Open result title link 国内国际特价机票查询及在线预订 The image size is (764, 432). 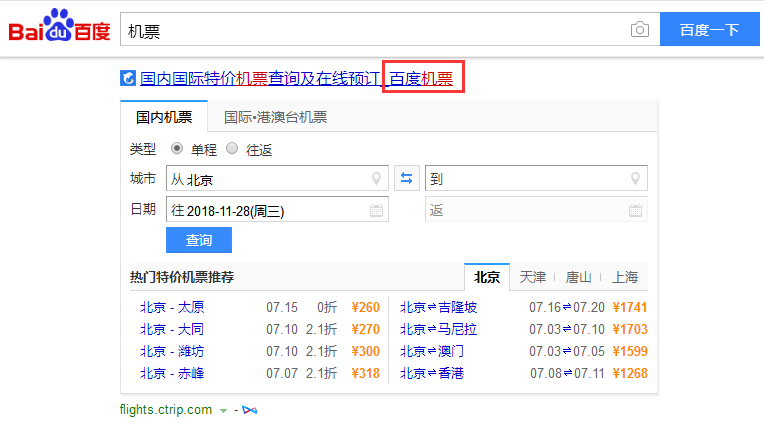[259, 78]
